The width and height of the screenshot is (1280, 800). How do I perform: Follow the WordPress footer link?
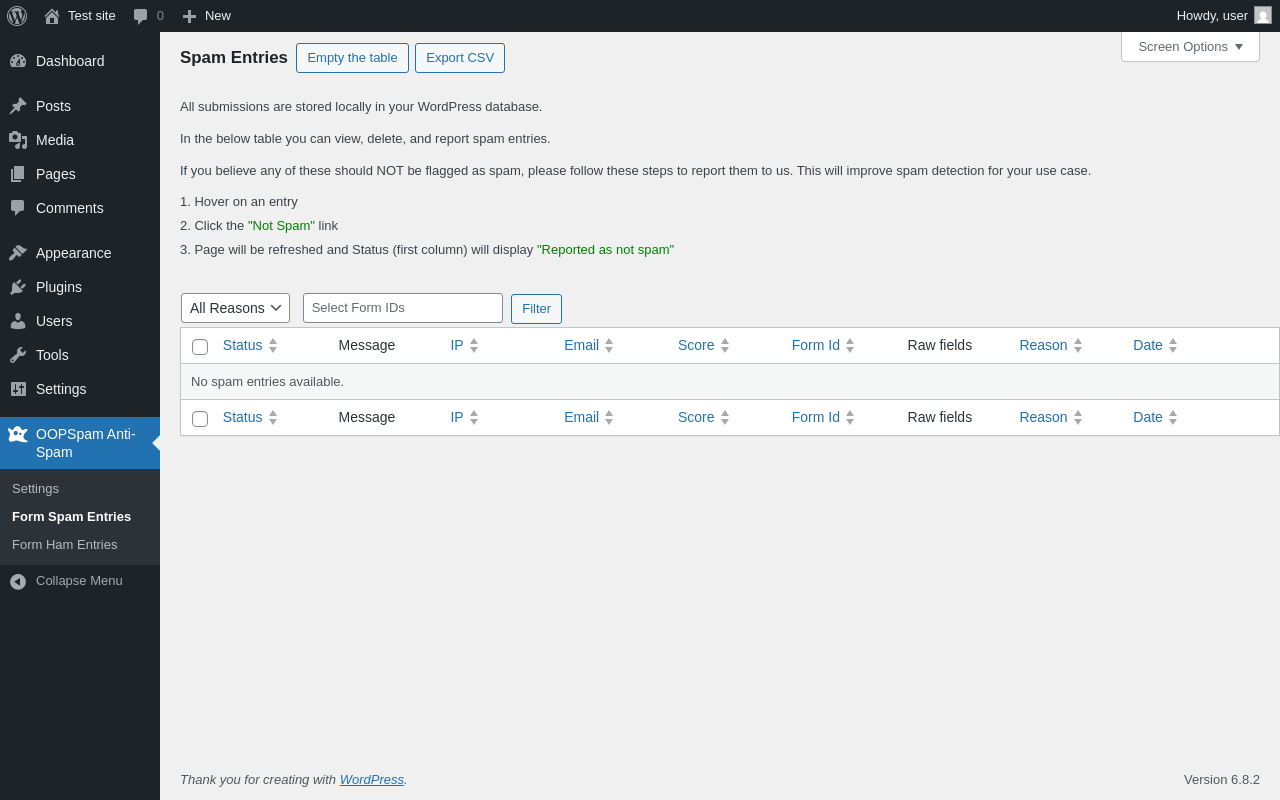coord(372,779)
